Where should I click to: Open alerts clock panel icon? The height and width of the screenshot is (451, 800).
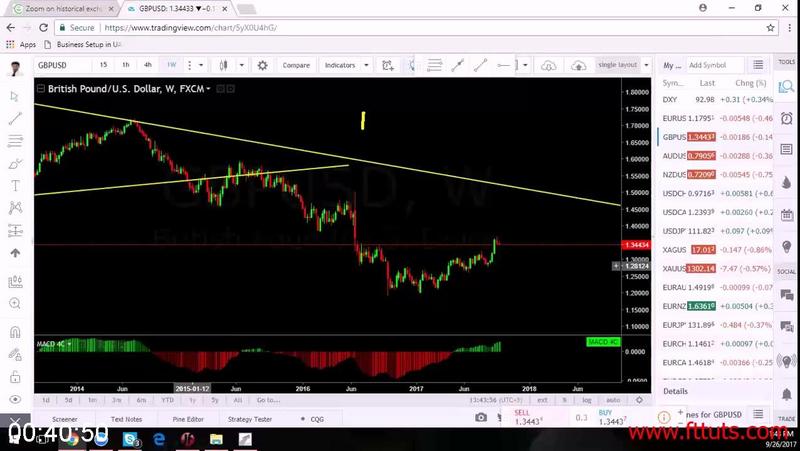tap(786, 118)
